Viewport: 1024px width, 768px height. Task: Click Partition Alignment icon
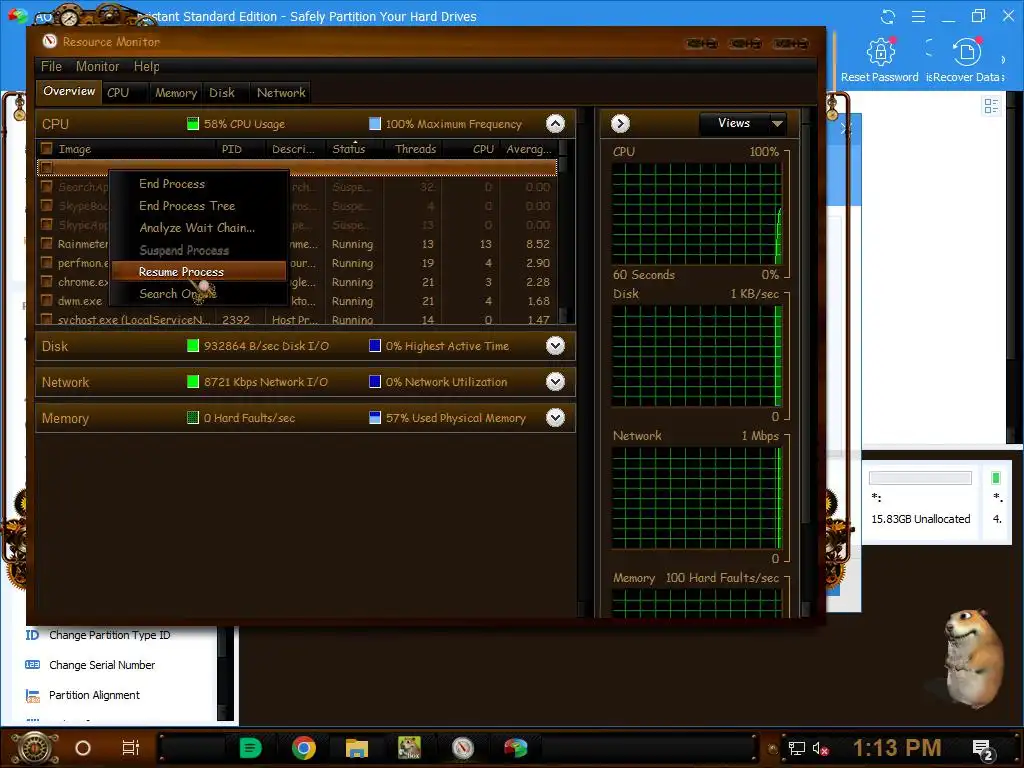click(32, 696)
